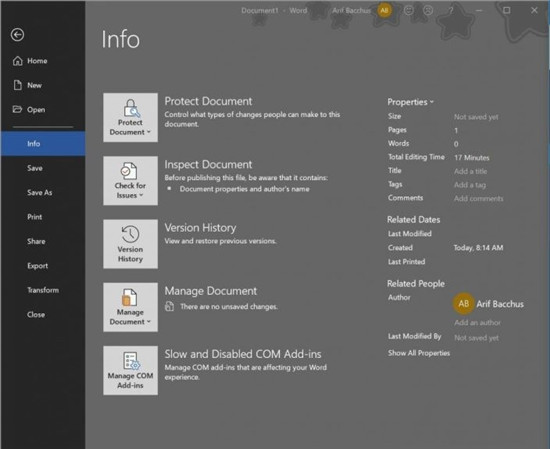This screenshot has height=449, width=550.
Task: Open Help question mark icon
Action: click(x=451, y=11)
